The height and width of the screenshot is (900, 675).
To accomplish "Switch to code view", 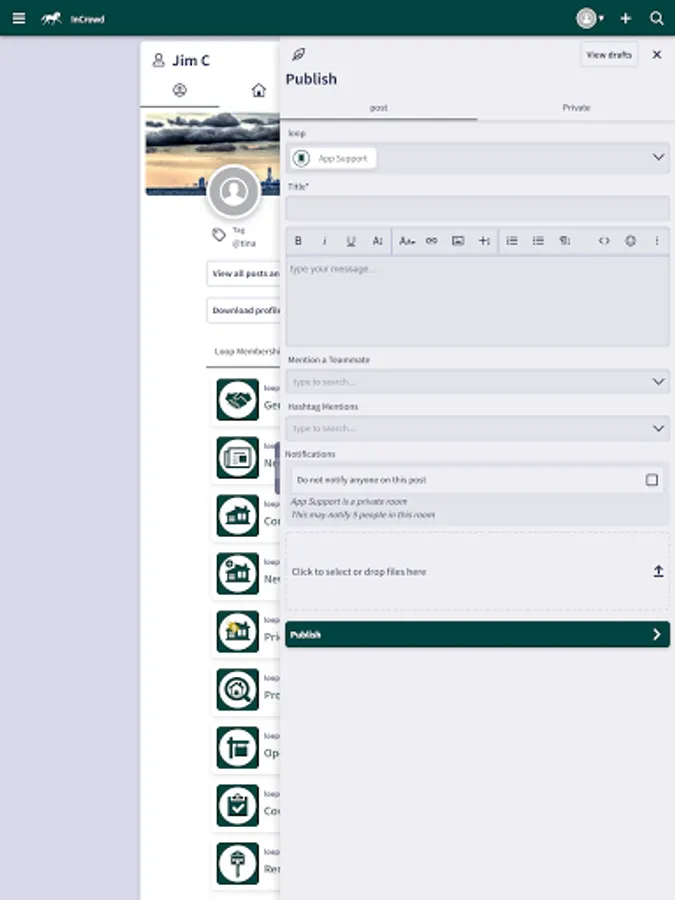I will coord(604,241).
